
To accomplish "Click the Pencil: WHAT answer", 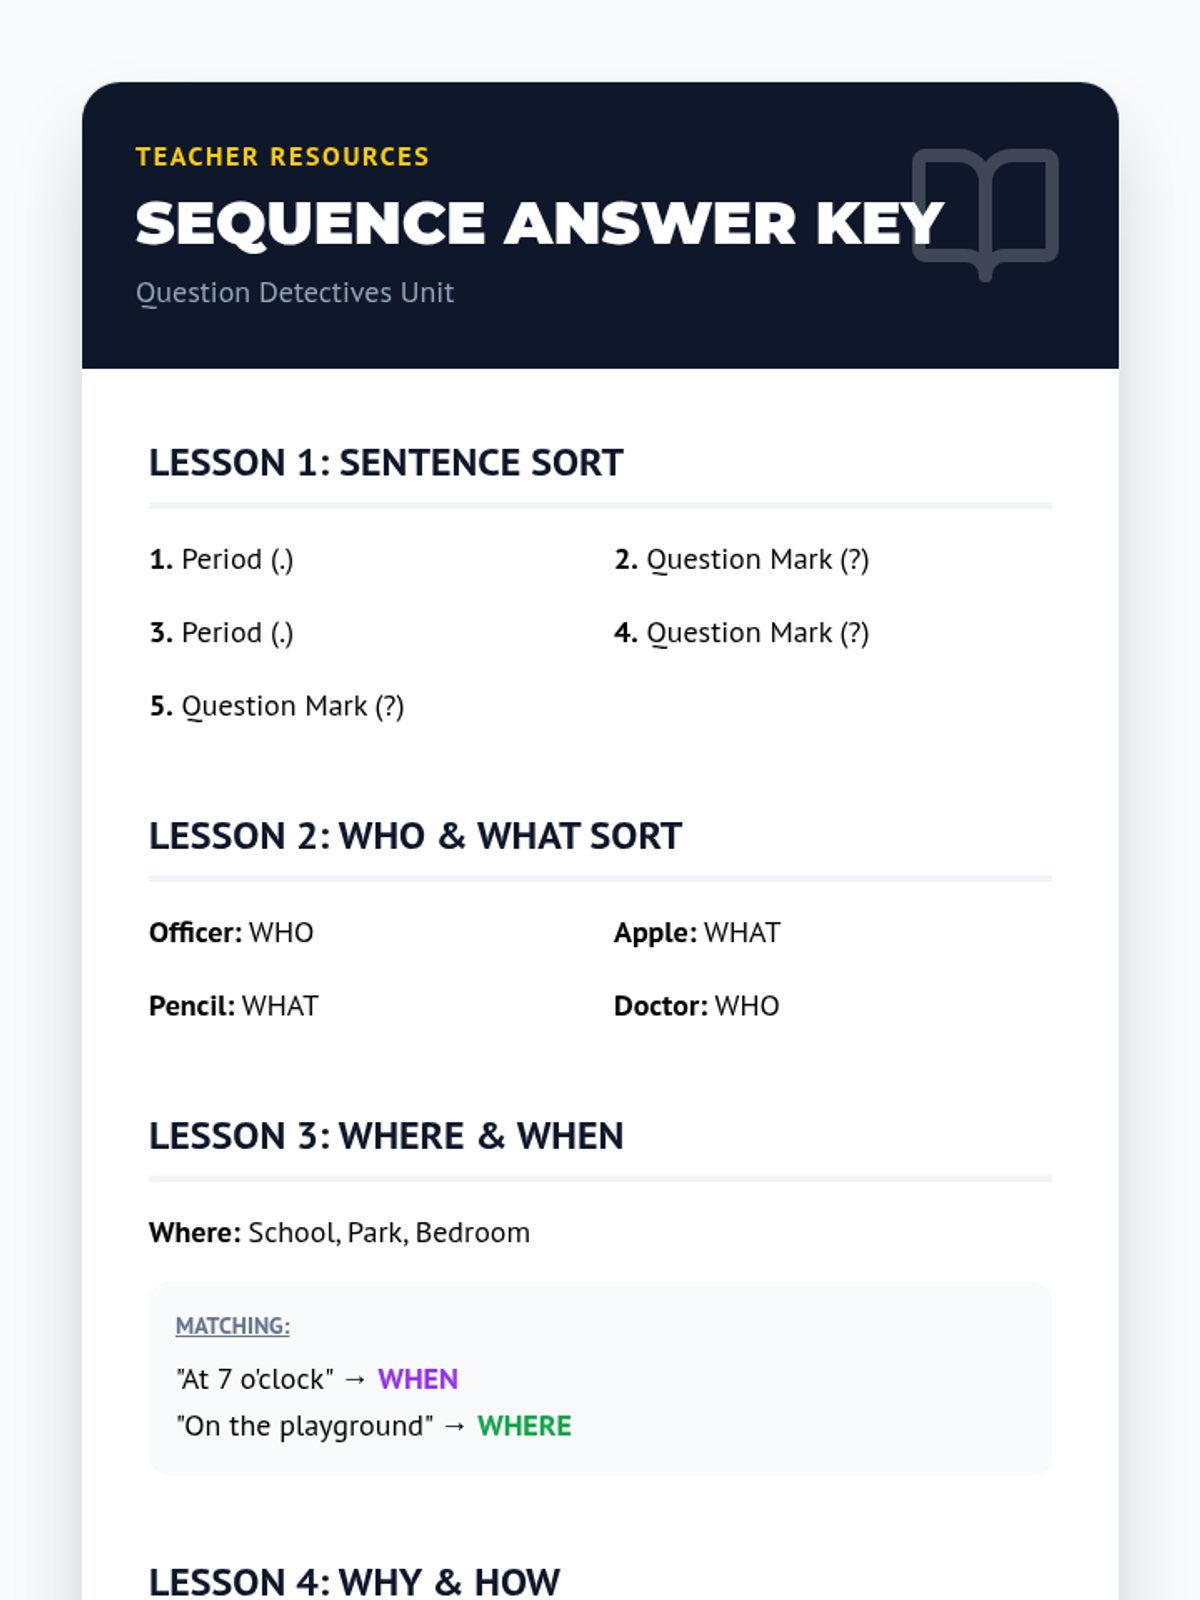I will click(x=234, y=1006).
